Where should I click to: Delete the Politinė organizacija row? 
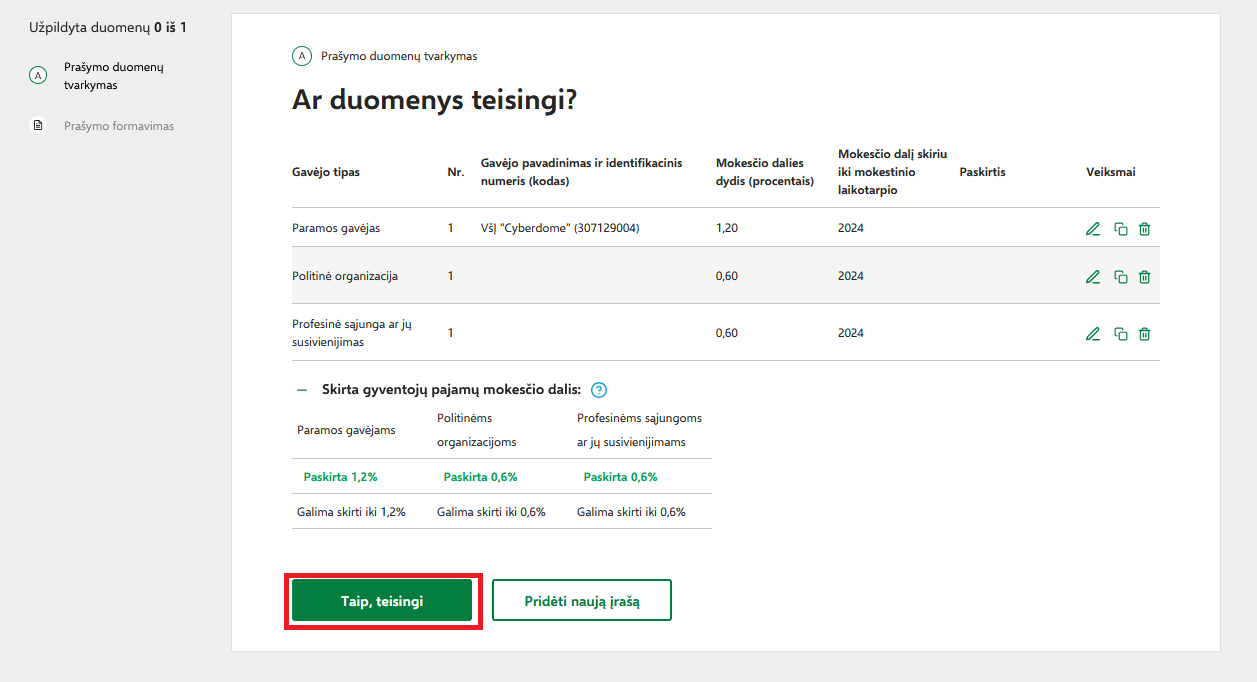coord(1145,277)
